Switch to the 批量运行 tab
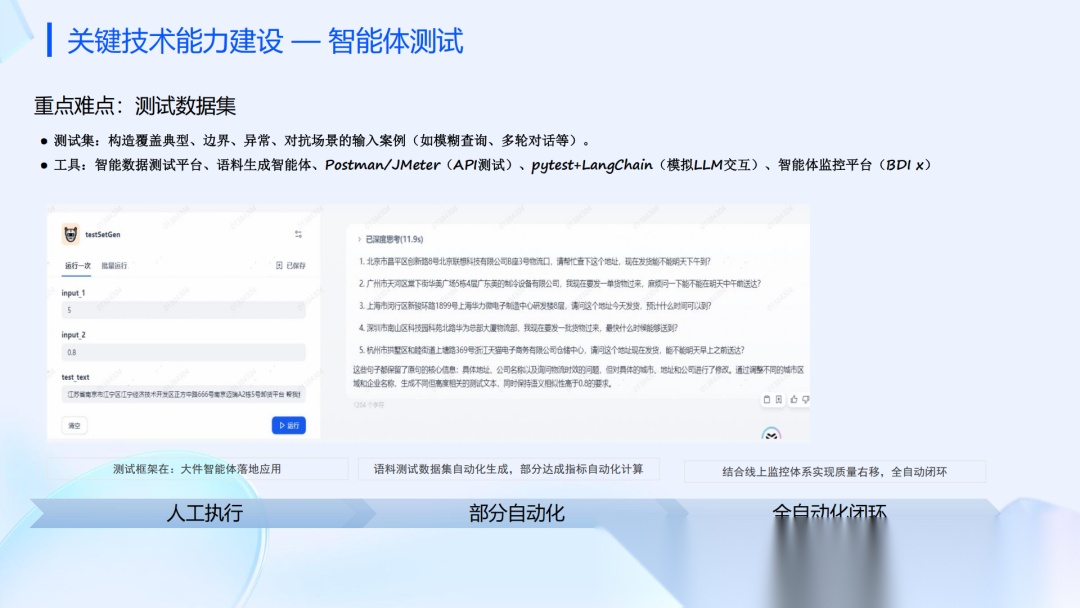 [114, 265]
